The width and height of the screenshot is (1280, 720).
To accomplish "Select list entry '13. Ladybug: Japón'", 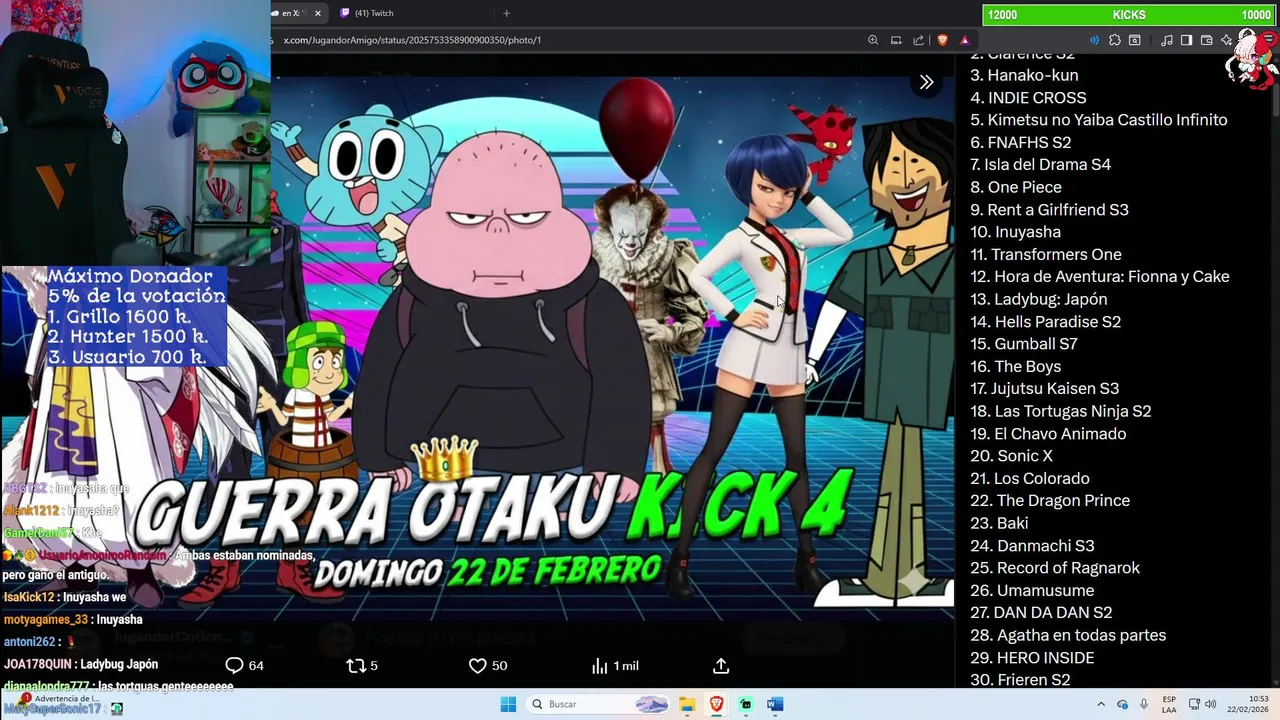I will click(1038, 299).
